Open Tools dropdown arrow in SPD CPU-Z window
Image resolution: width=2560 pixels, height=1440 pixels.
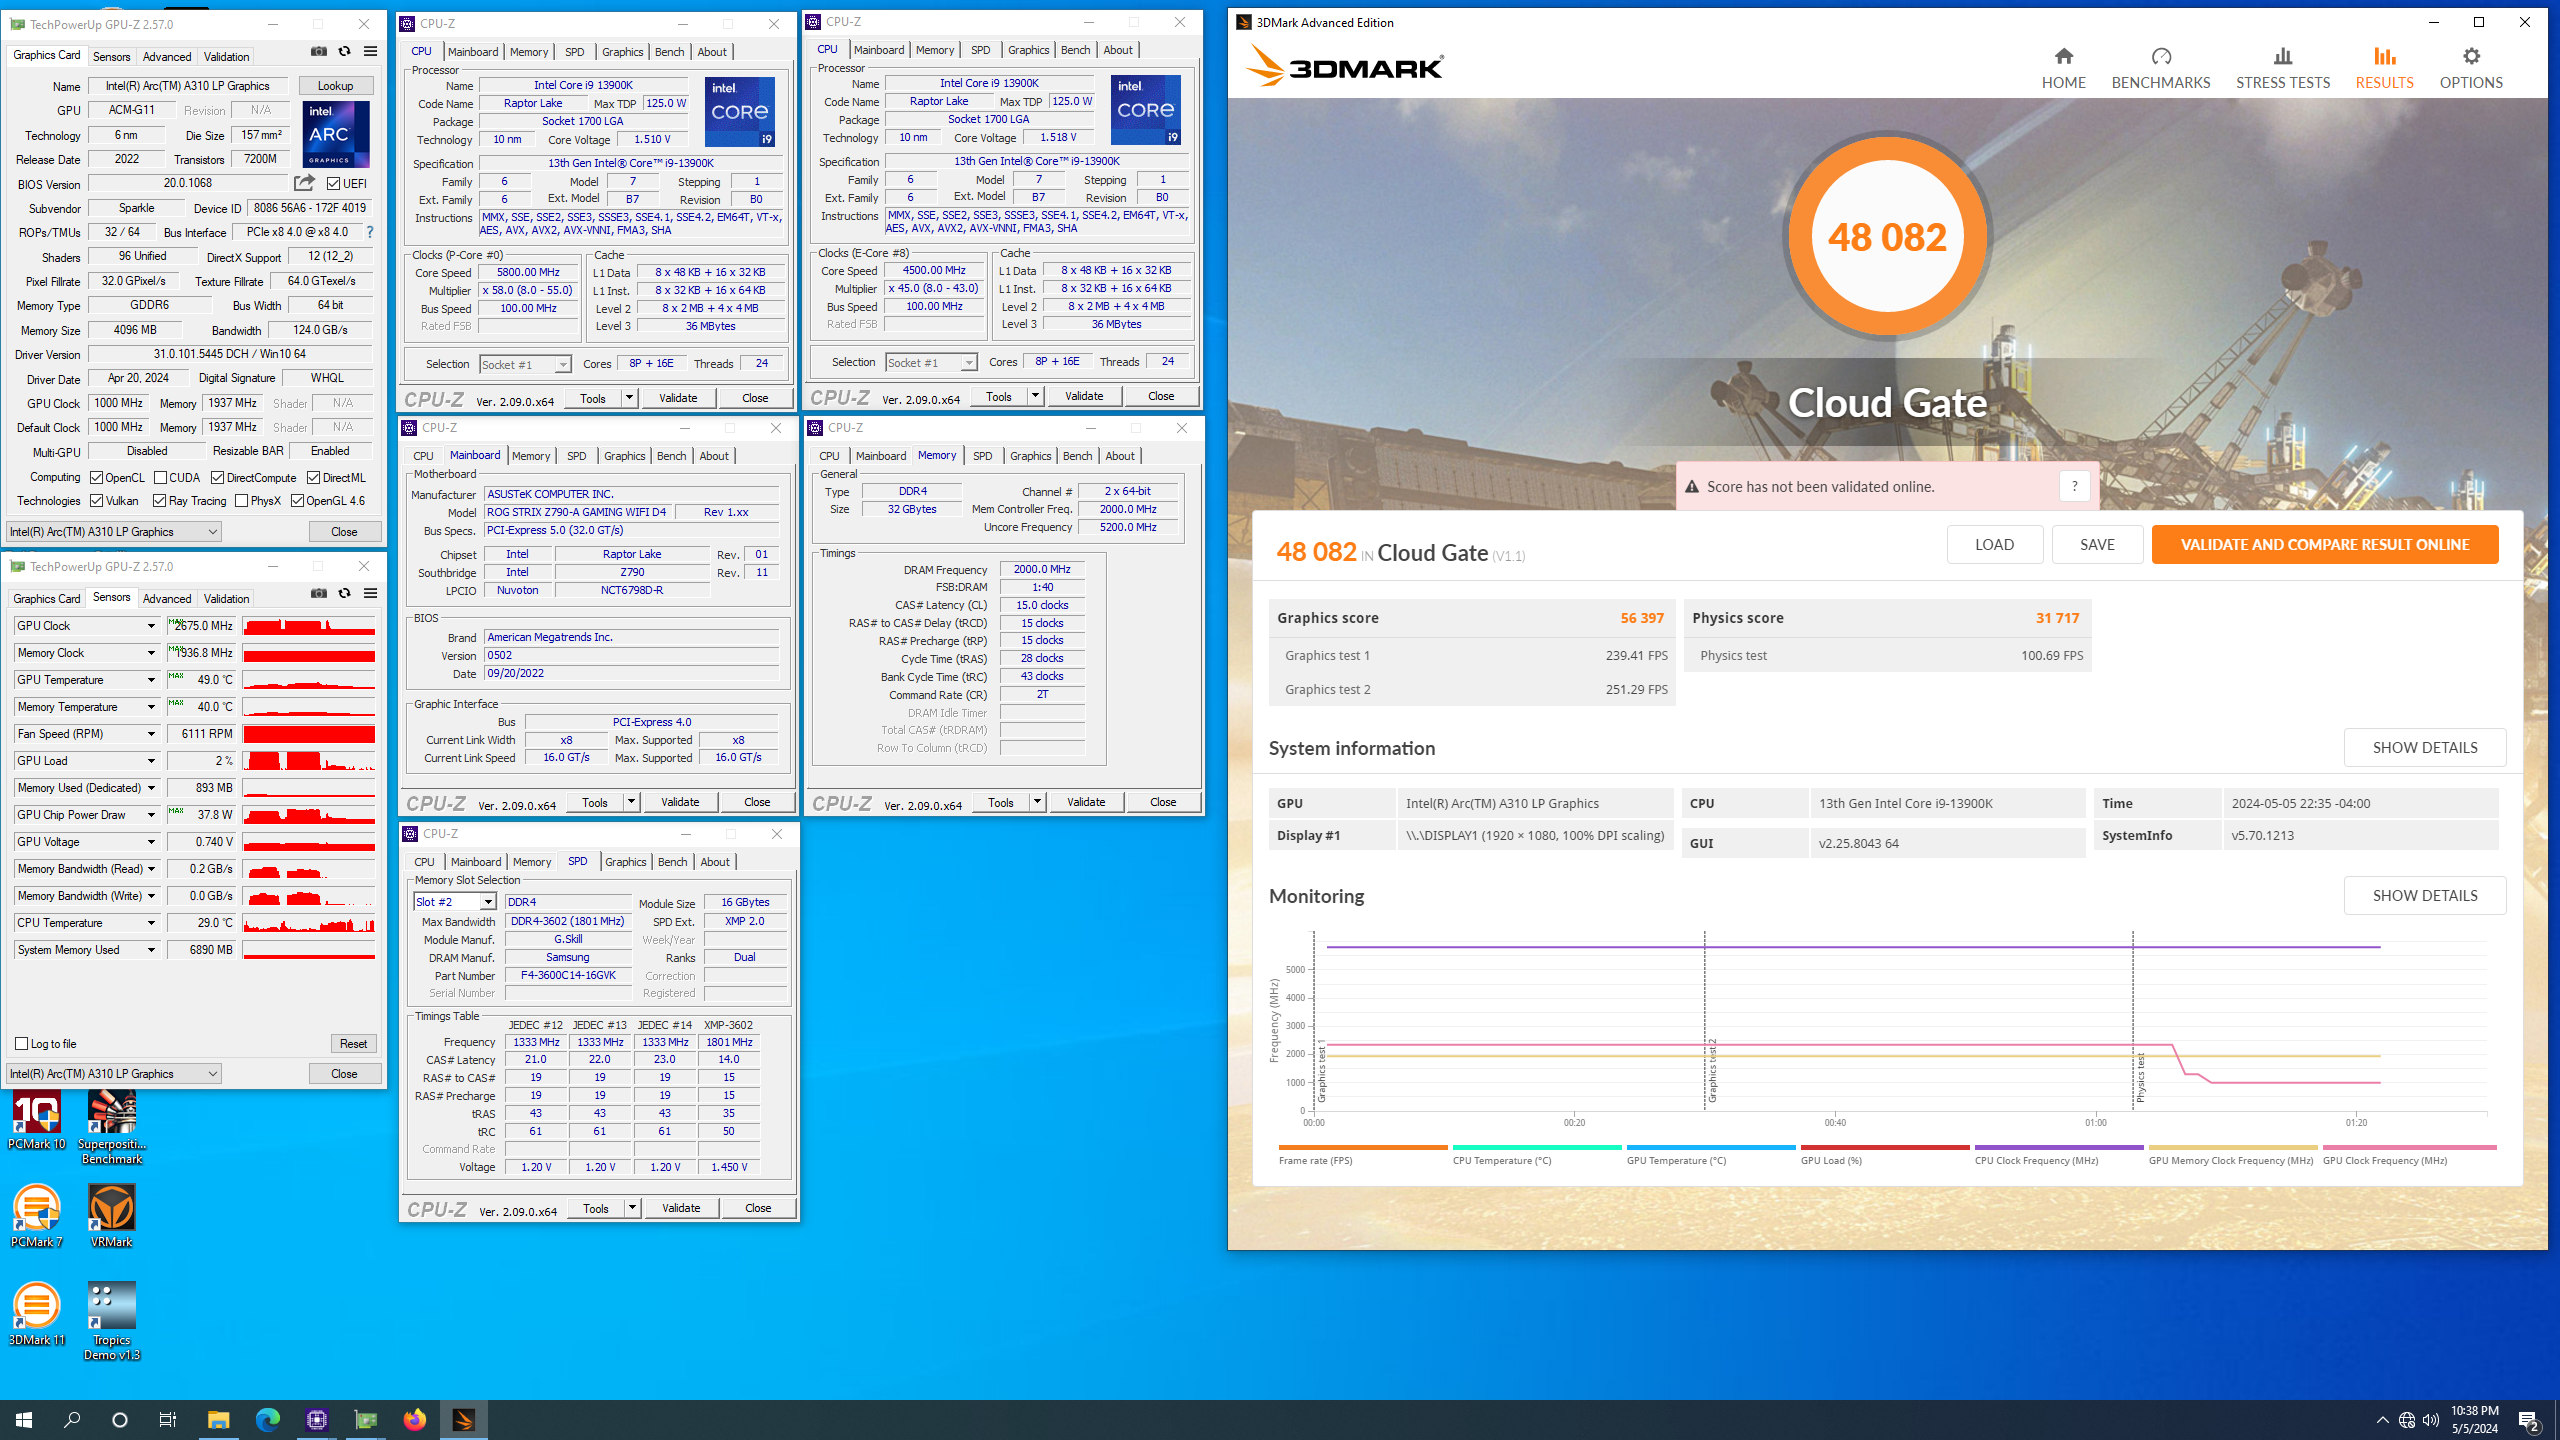pyautogui.click(x=632, y=1208)
